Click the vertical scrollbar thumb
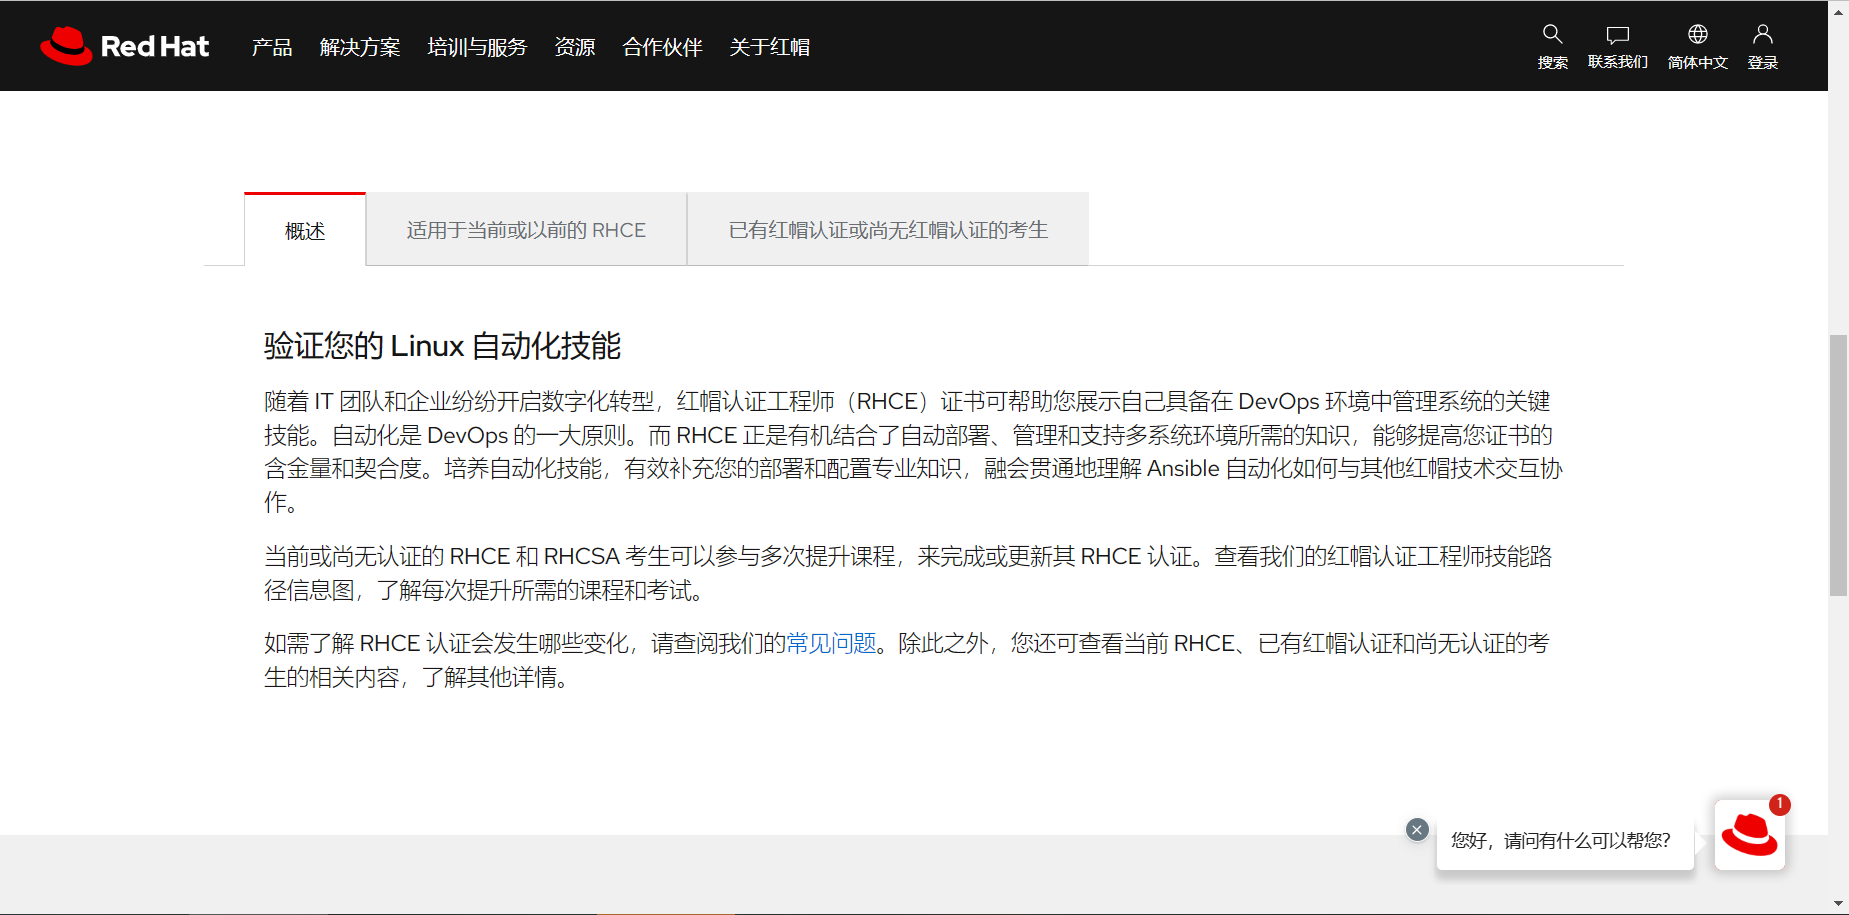1849x915 pixels. tap(1838, 465)
